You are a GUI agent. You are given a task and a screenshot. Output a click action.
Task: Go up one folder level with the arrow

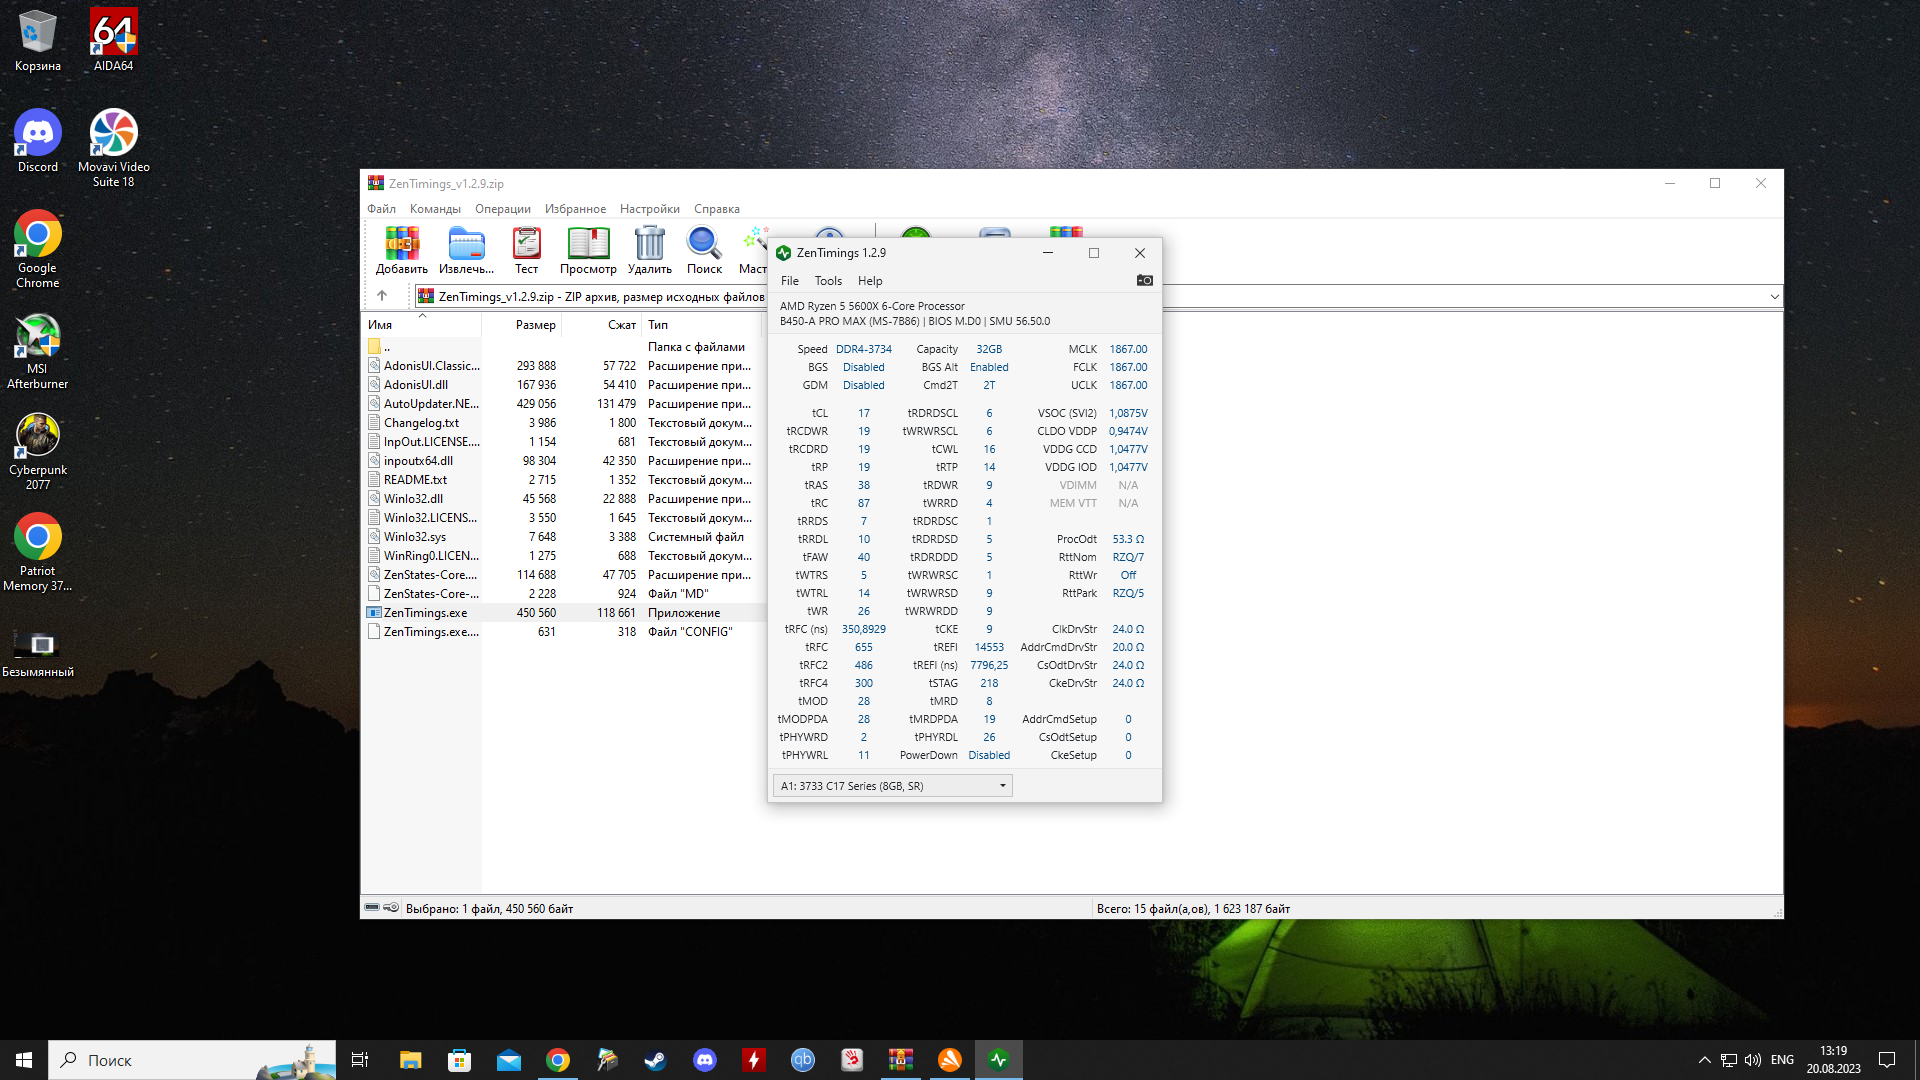pyautogui.click(x=382, y=296)
